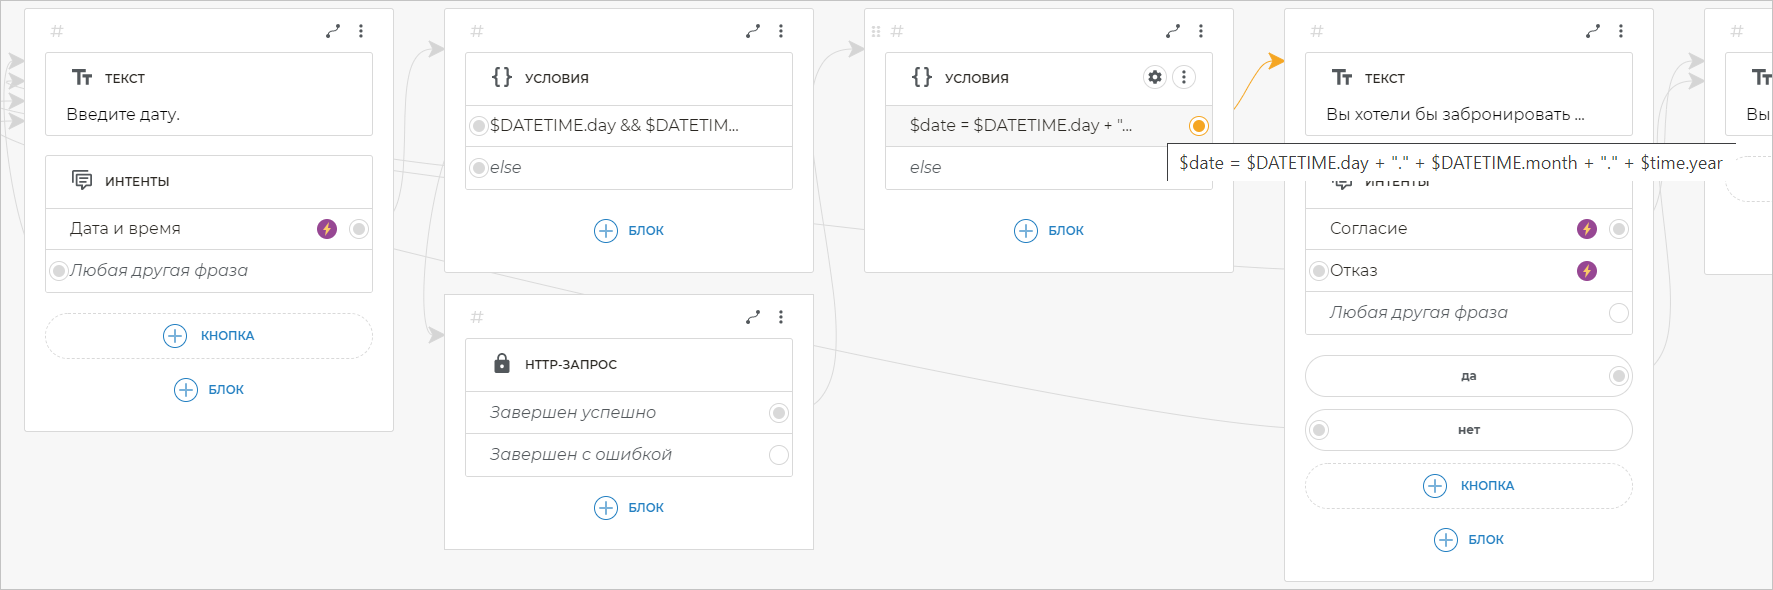Image resolution: width=1773 pixels, height=590 pixels.
Task: Click the lightning icon on Дата и время
Action: 327,229
